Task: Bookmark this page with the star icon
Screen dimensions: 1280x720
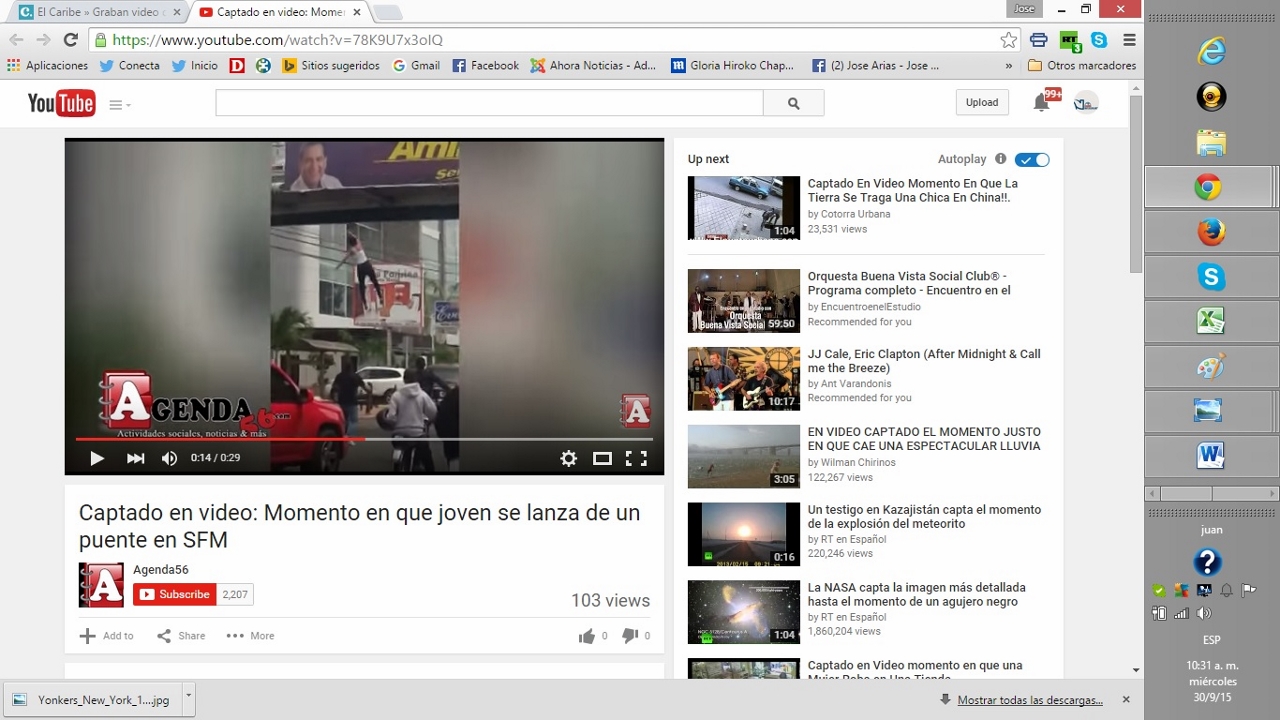Action: [x=1009, y=40]
